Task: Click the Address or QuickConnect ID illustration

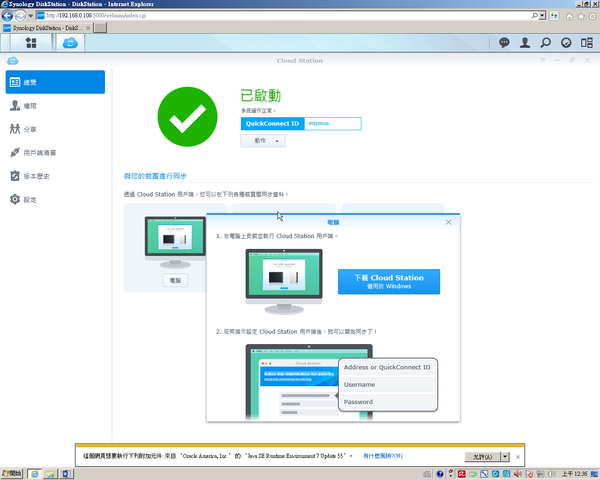Action: click(x=387, y=367)
